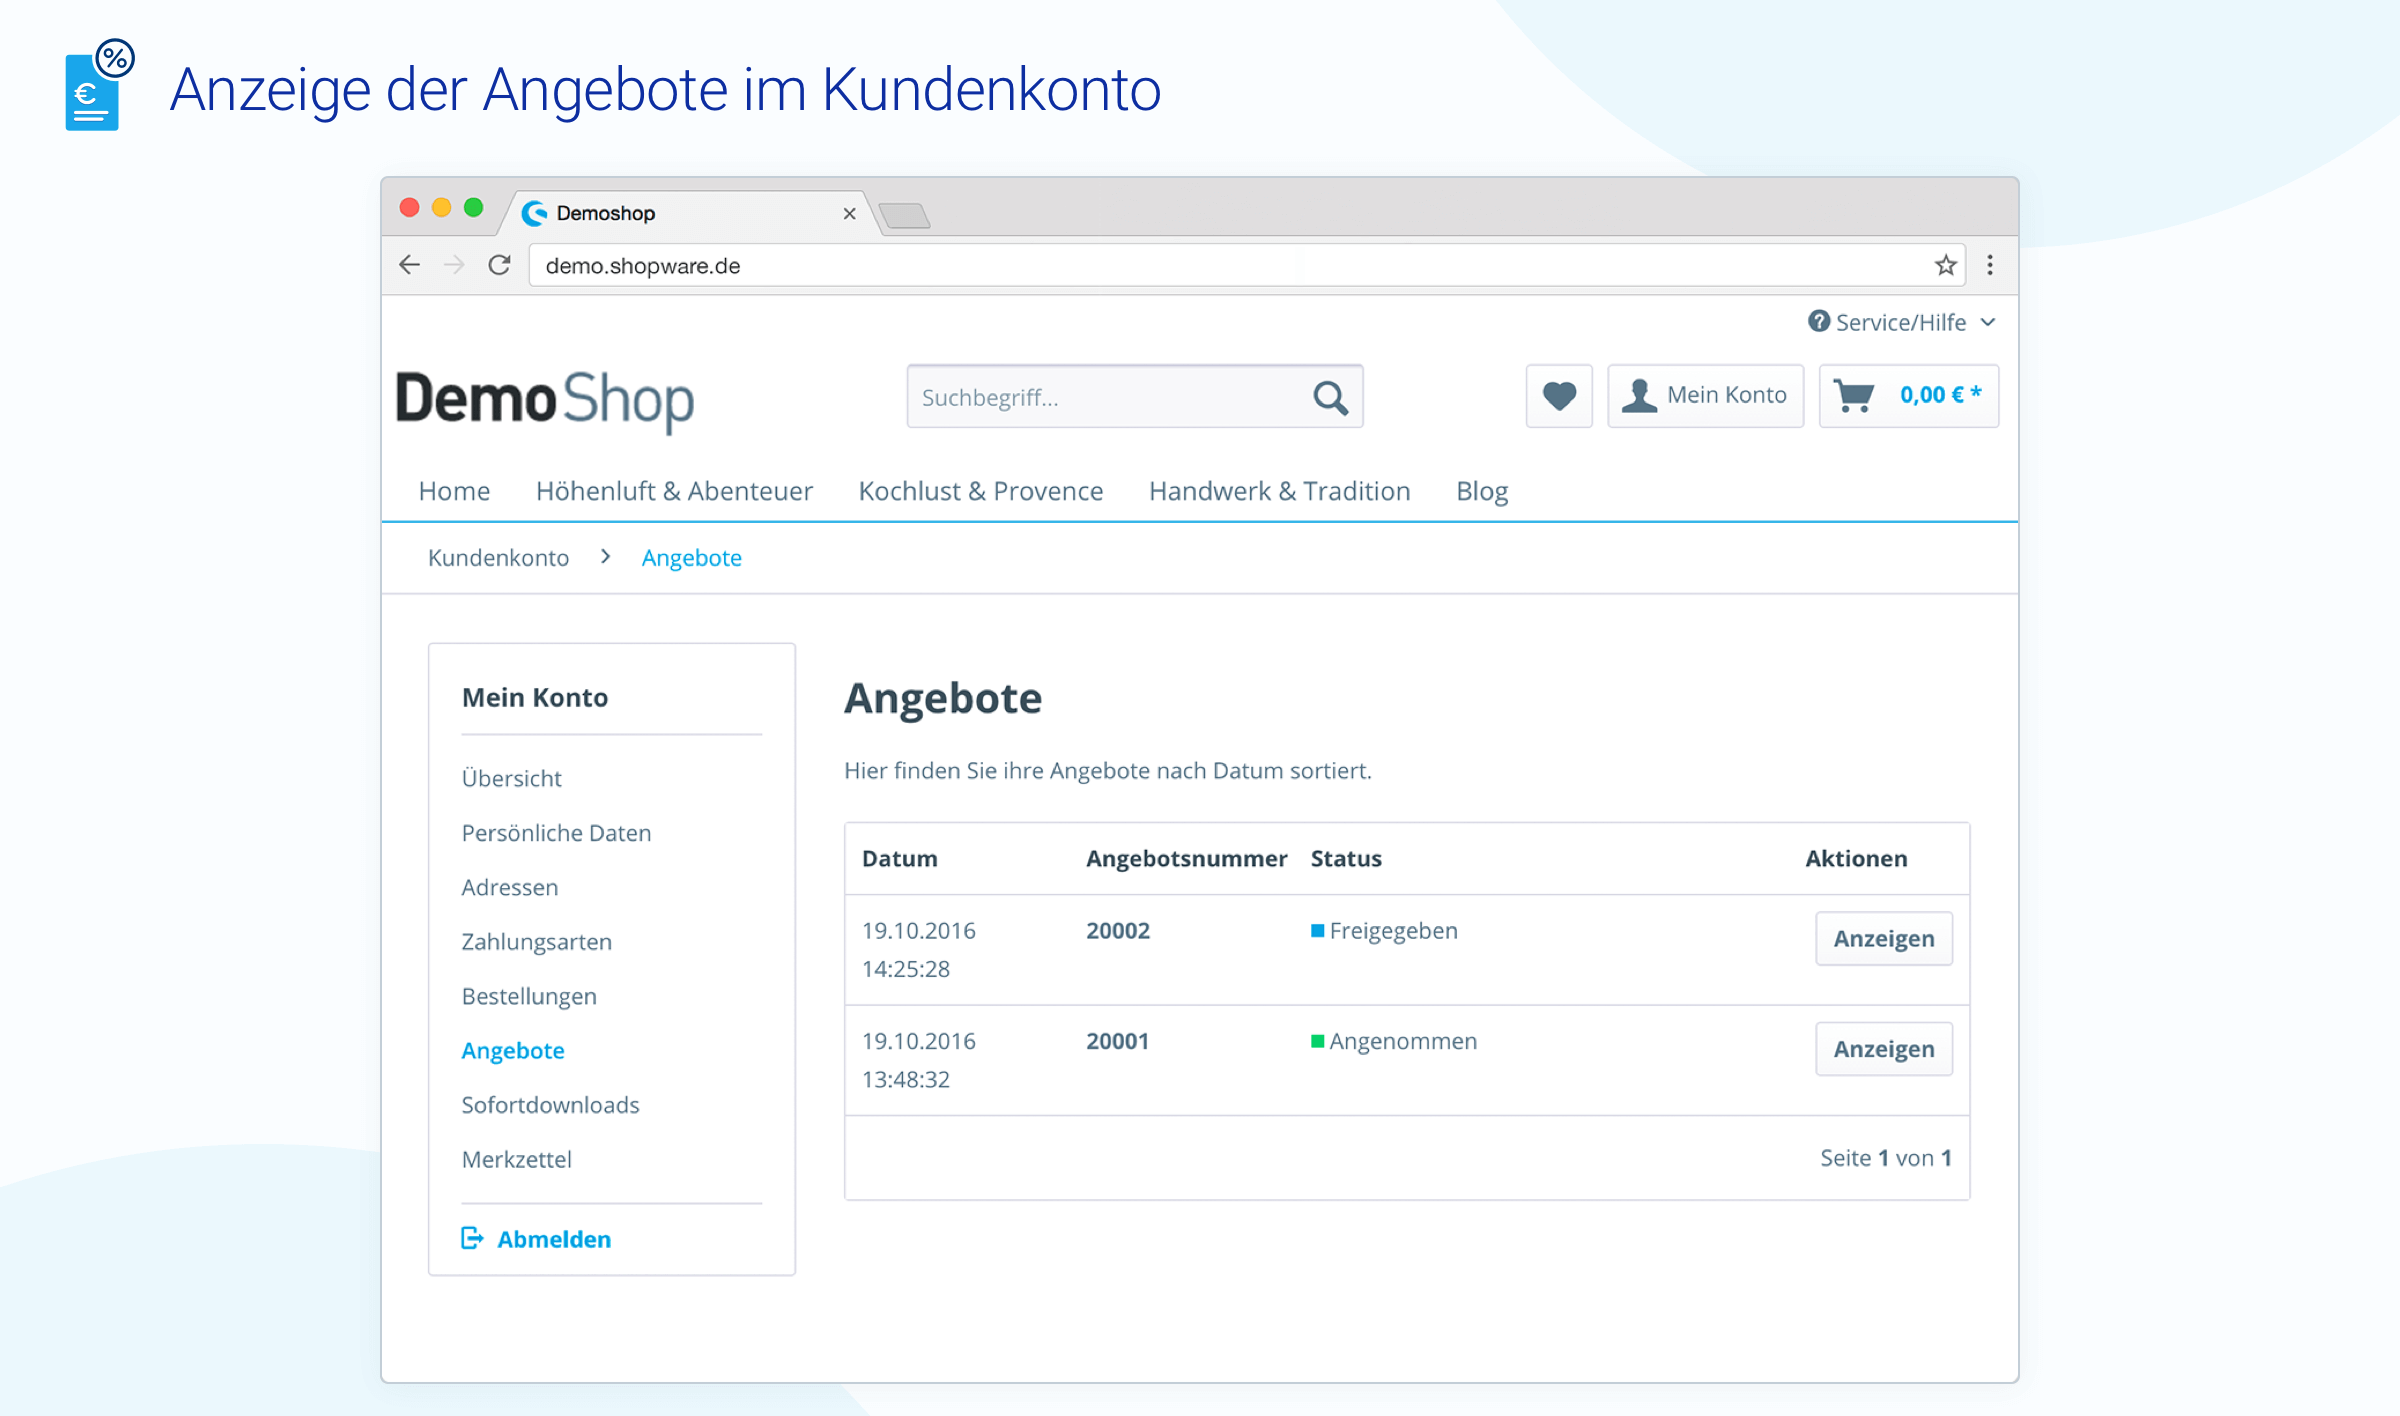Screen dimensions: 2400x1416
Task: Open Persönliche Daten in sidebar
Action: [x=556, y=833]
